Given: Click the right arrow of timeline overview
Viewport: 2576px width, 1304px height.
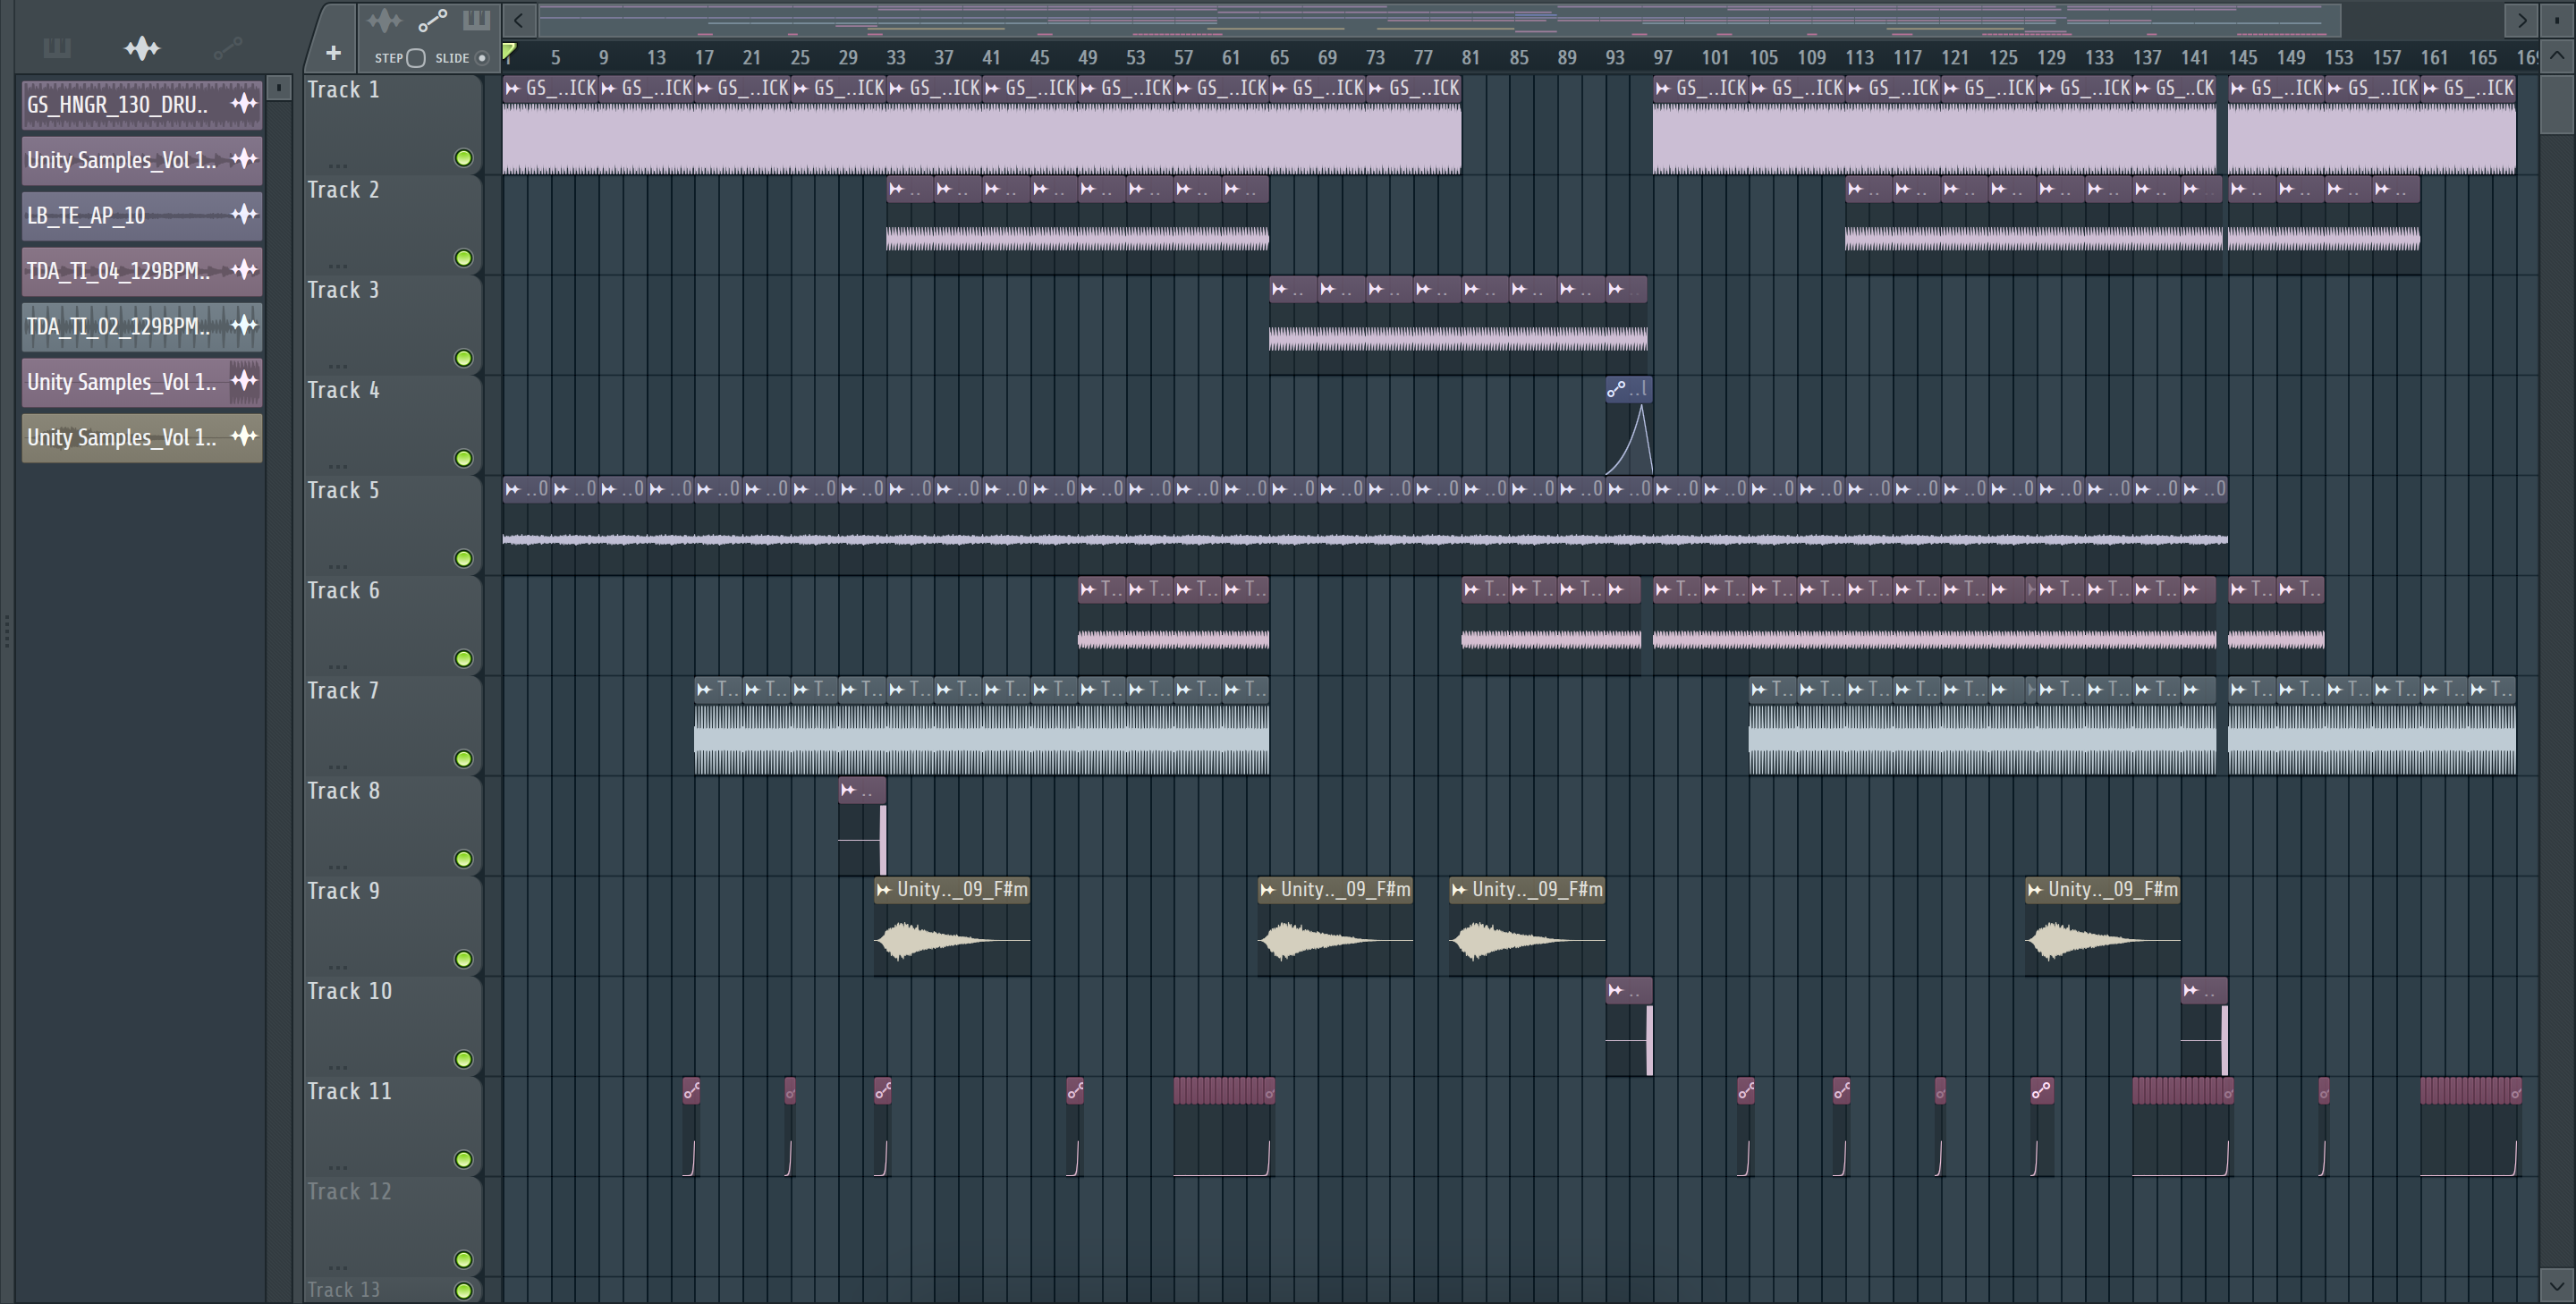Looking at the screenshot, I should [x=2521, y=20].
